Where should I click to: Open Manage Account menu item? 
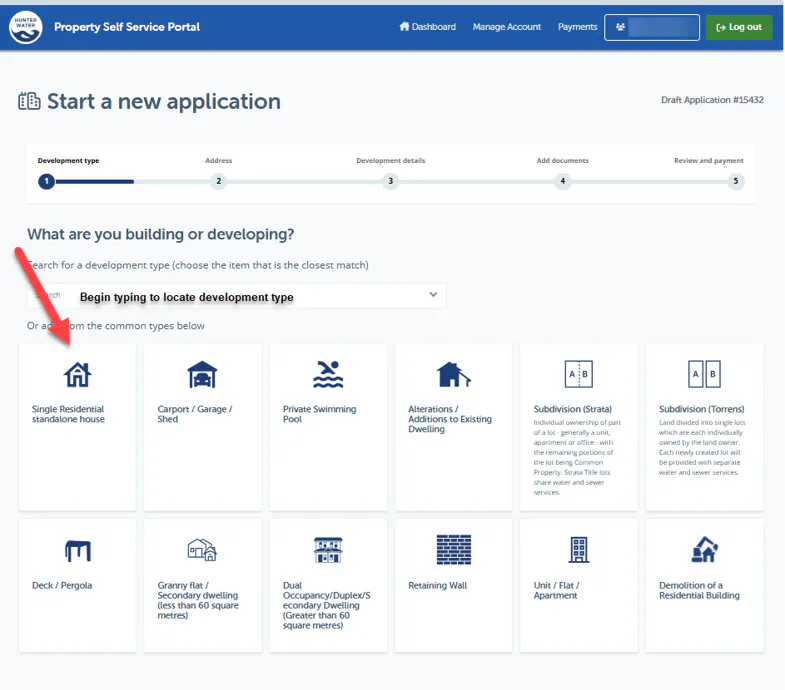[507, 27]
